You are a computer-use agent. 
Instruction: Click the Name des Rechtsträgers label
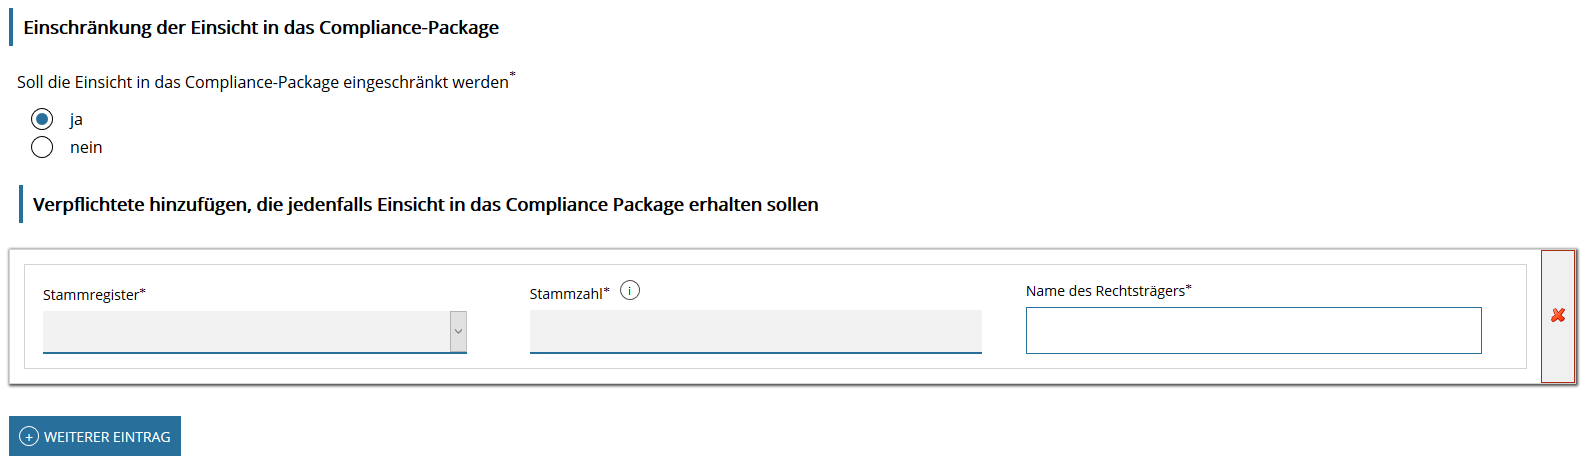coord(1105,291)
